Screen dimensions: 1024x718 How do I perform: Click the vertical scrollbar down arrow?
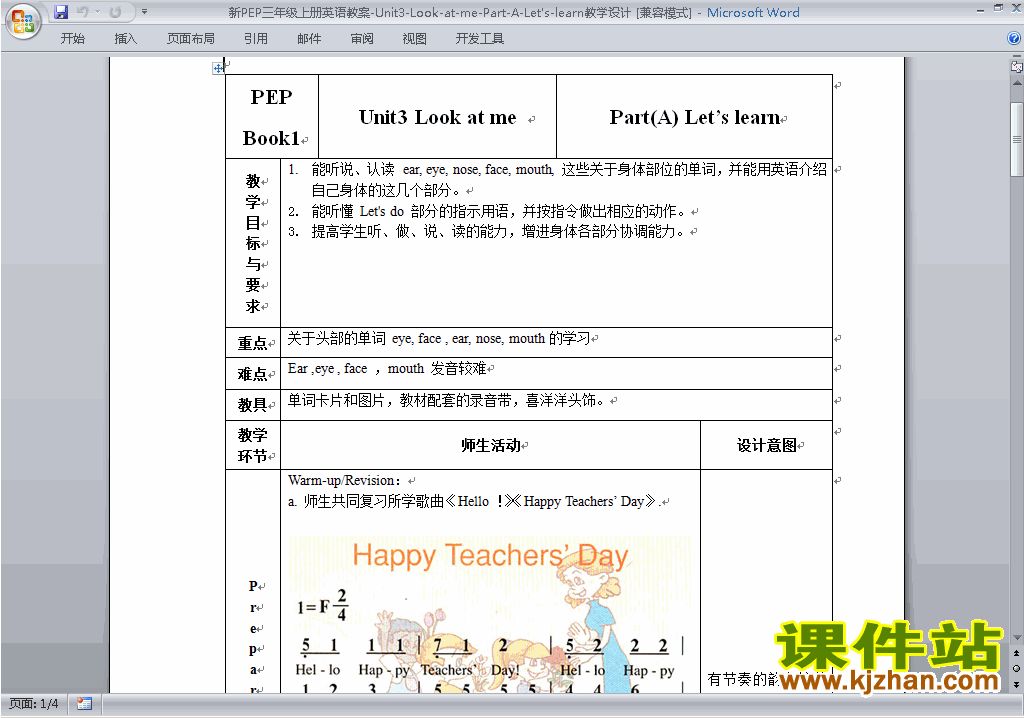[x=1016, y=638]
